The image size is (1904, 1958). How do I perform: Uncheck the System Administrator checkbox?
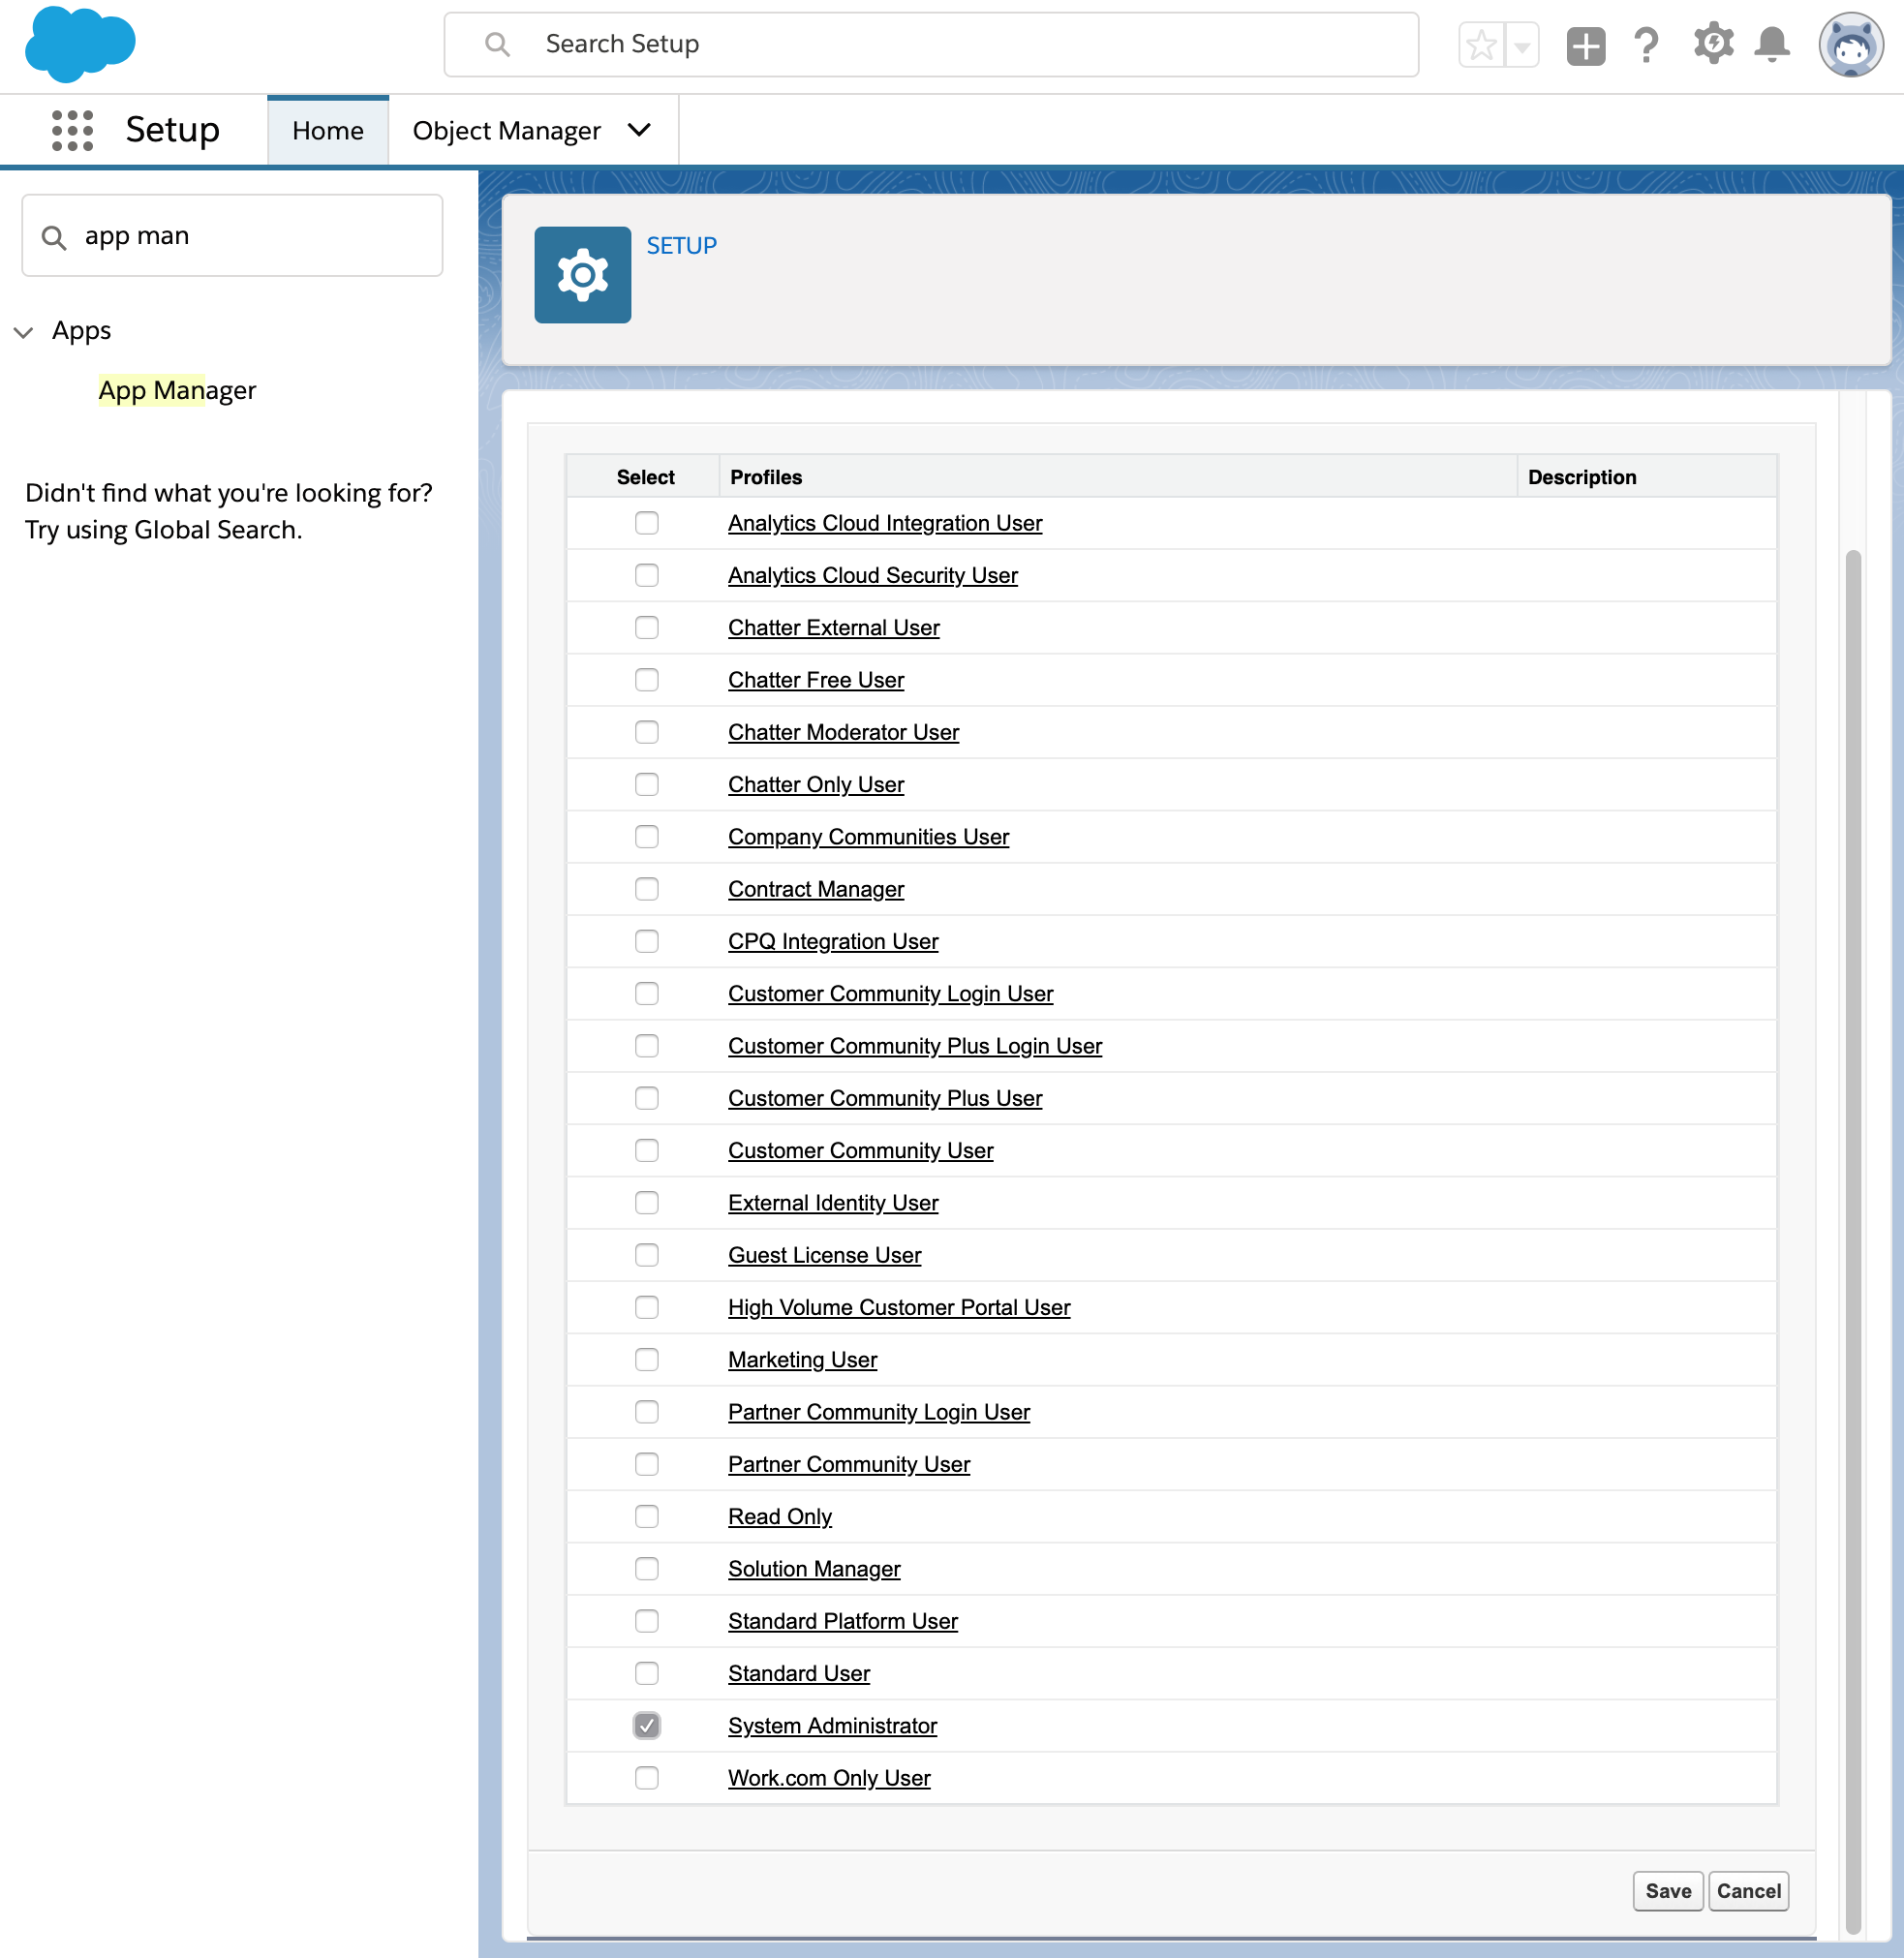647,1725
